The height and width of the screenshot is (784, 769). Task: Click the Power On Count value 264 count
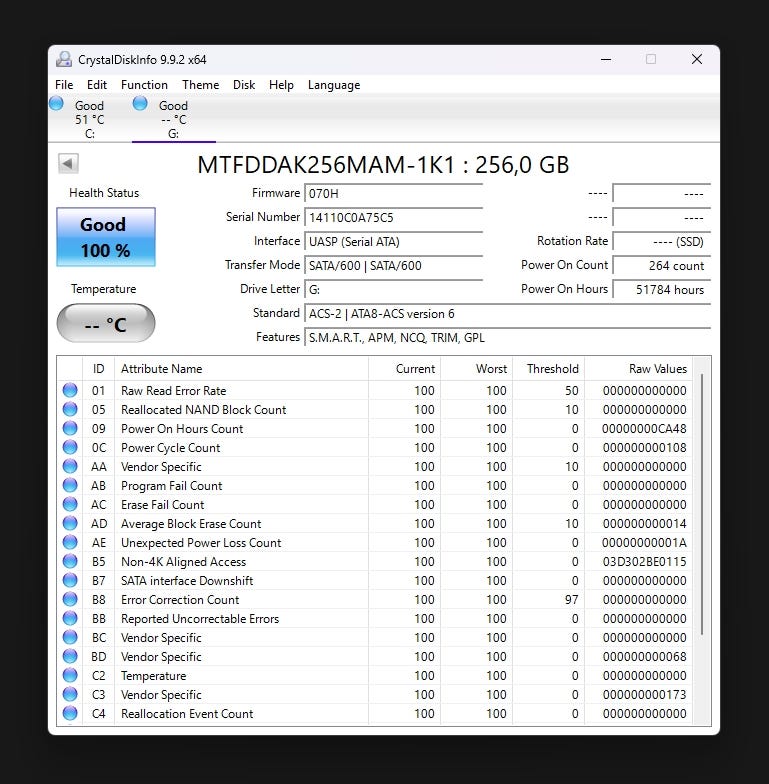(x=662, y=266)
